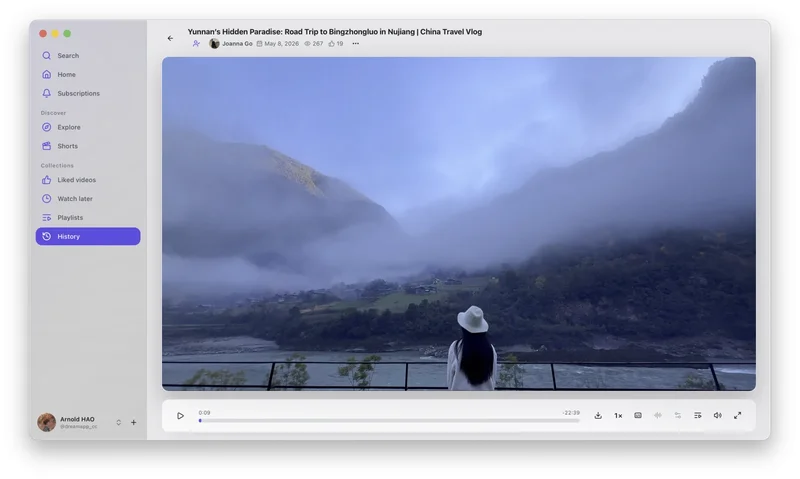The width and height of the screenshot is (800, 479).
Task: Click the video player frame
Action: [x=459, y=224]
